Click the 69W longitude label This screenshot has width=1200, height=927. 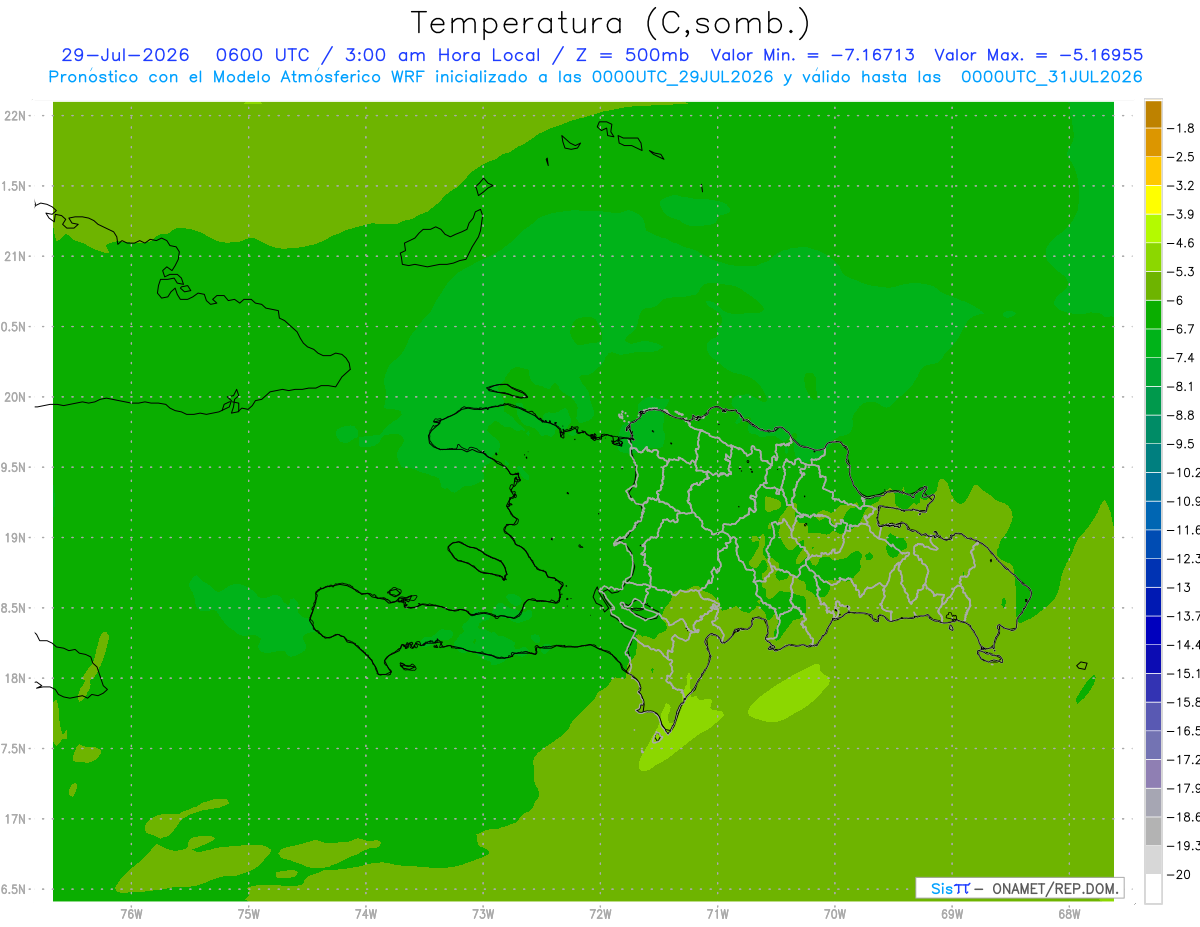pyautogui.click(x=952, y=913)
